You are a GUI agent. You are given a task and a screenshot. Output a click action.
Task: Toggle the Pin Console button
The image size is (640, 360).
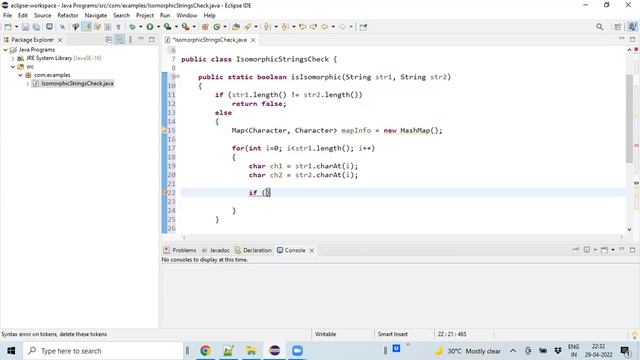pos(576,250)
